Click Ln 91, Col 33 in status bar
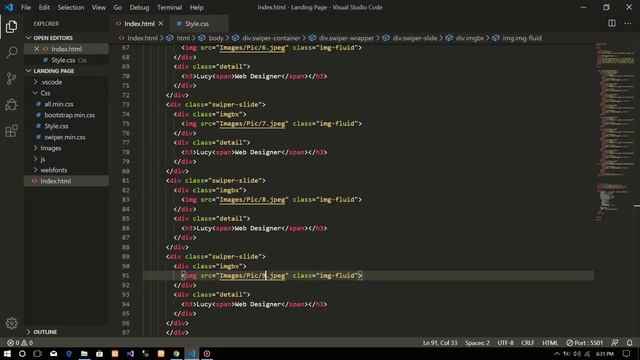This screenshot has height=360, width=640. pos(440,343)
